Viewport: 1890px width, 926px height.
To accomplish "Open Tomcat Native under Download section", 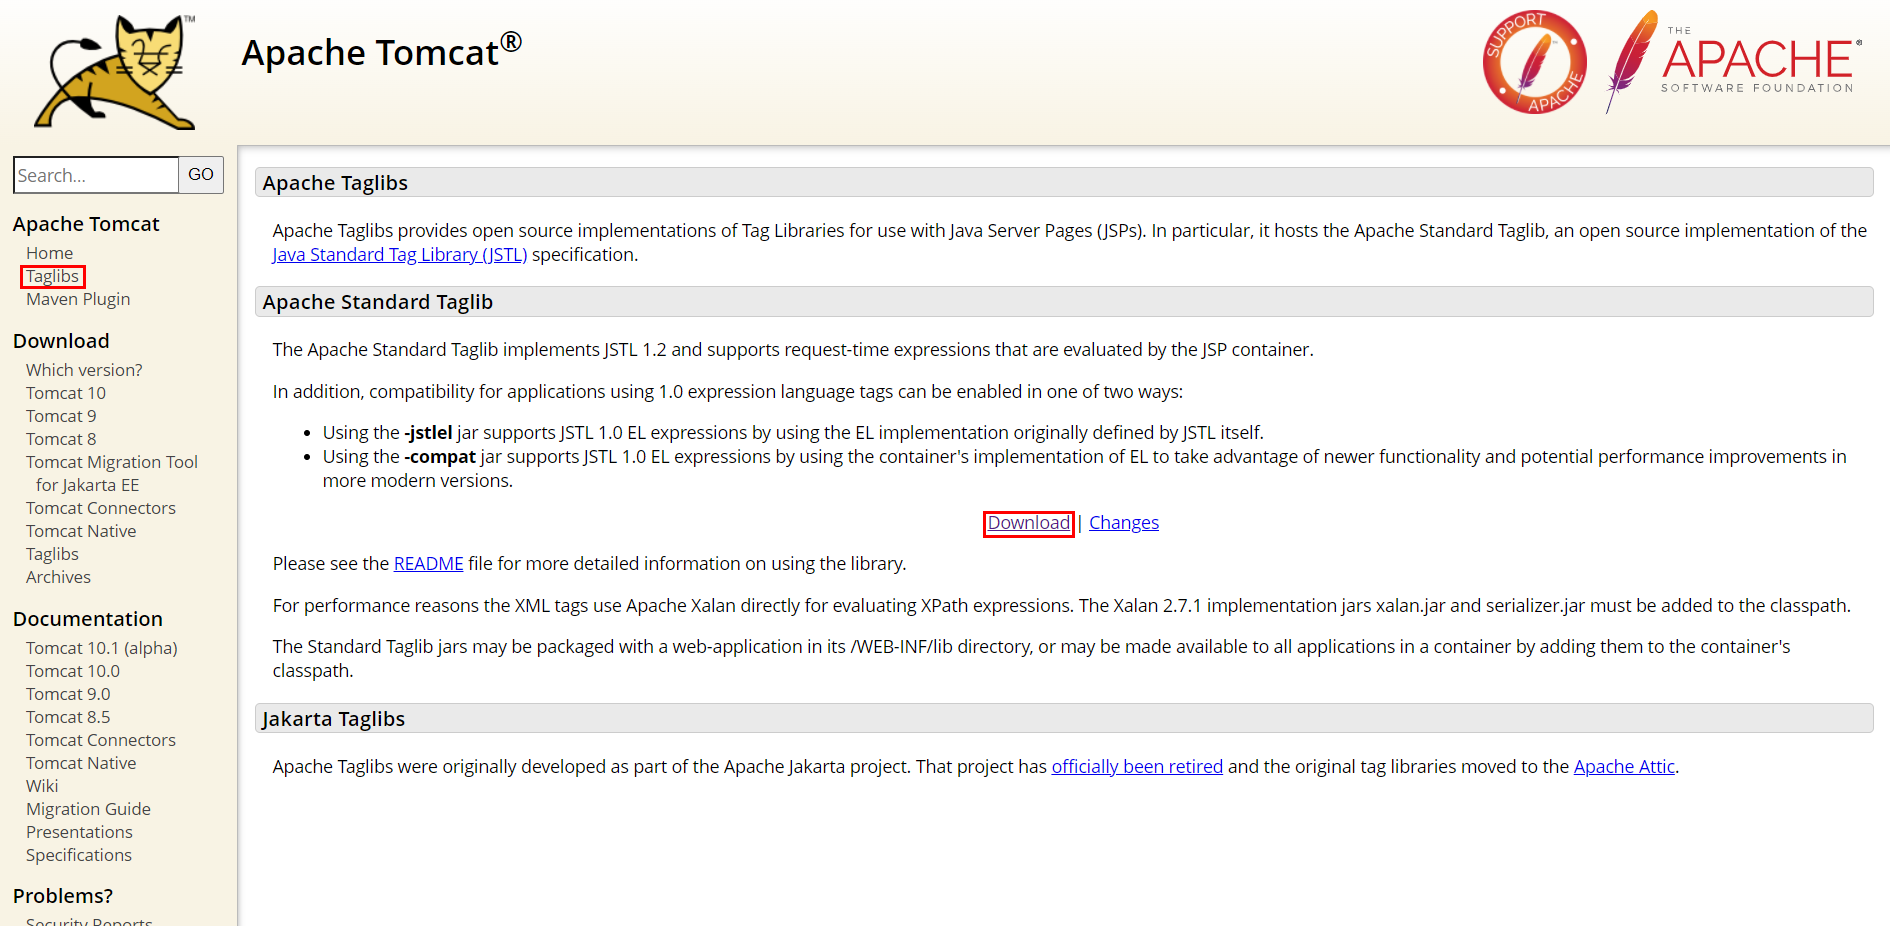I will tap(81, 531).
